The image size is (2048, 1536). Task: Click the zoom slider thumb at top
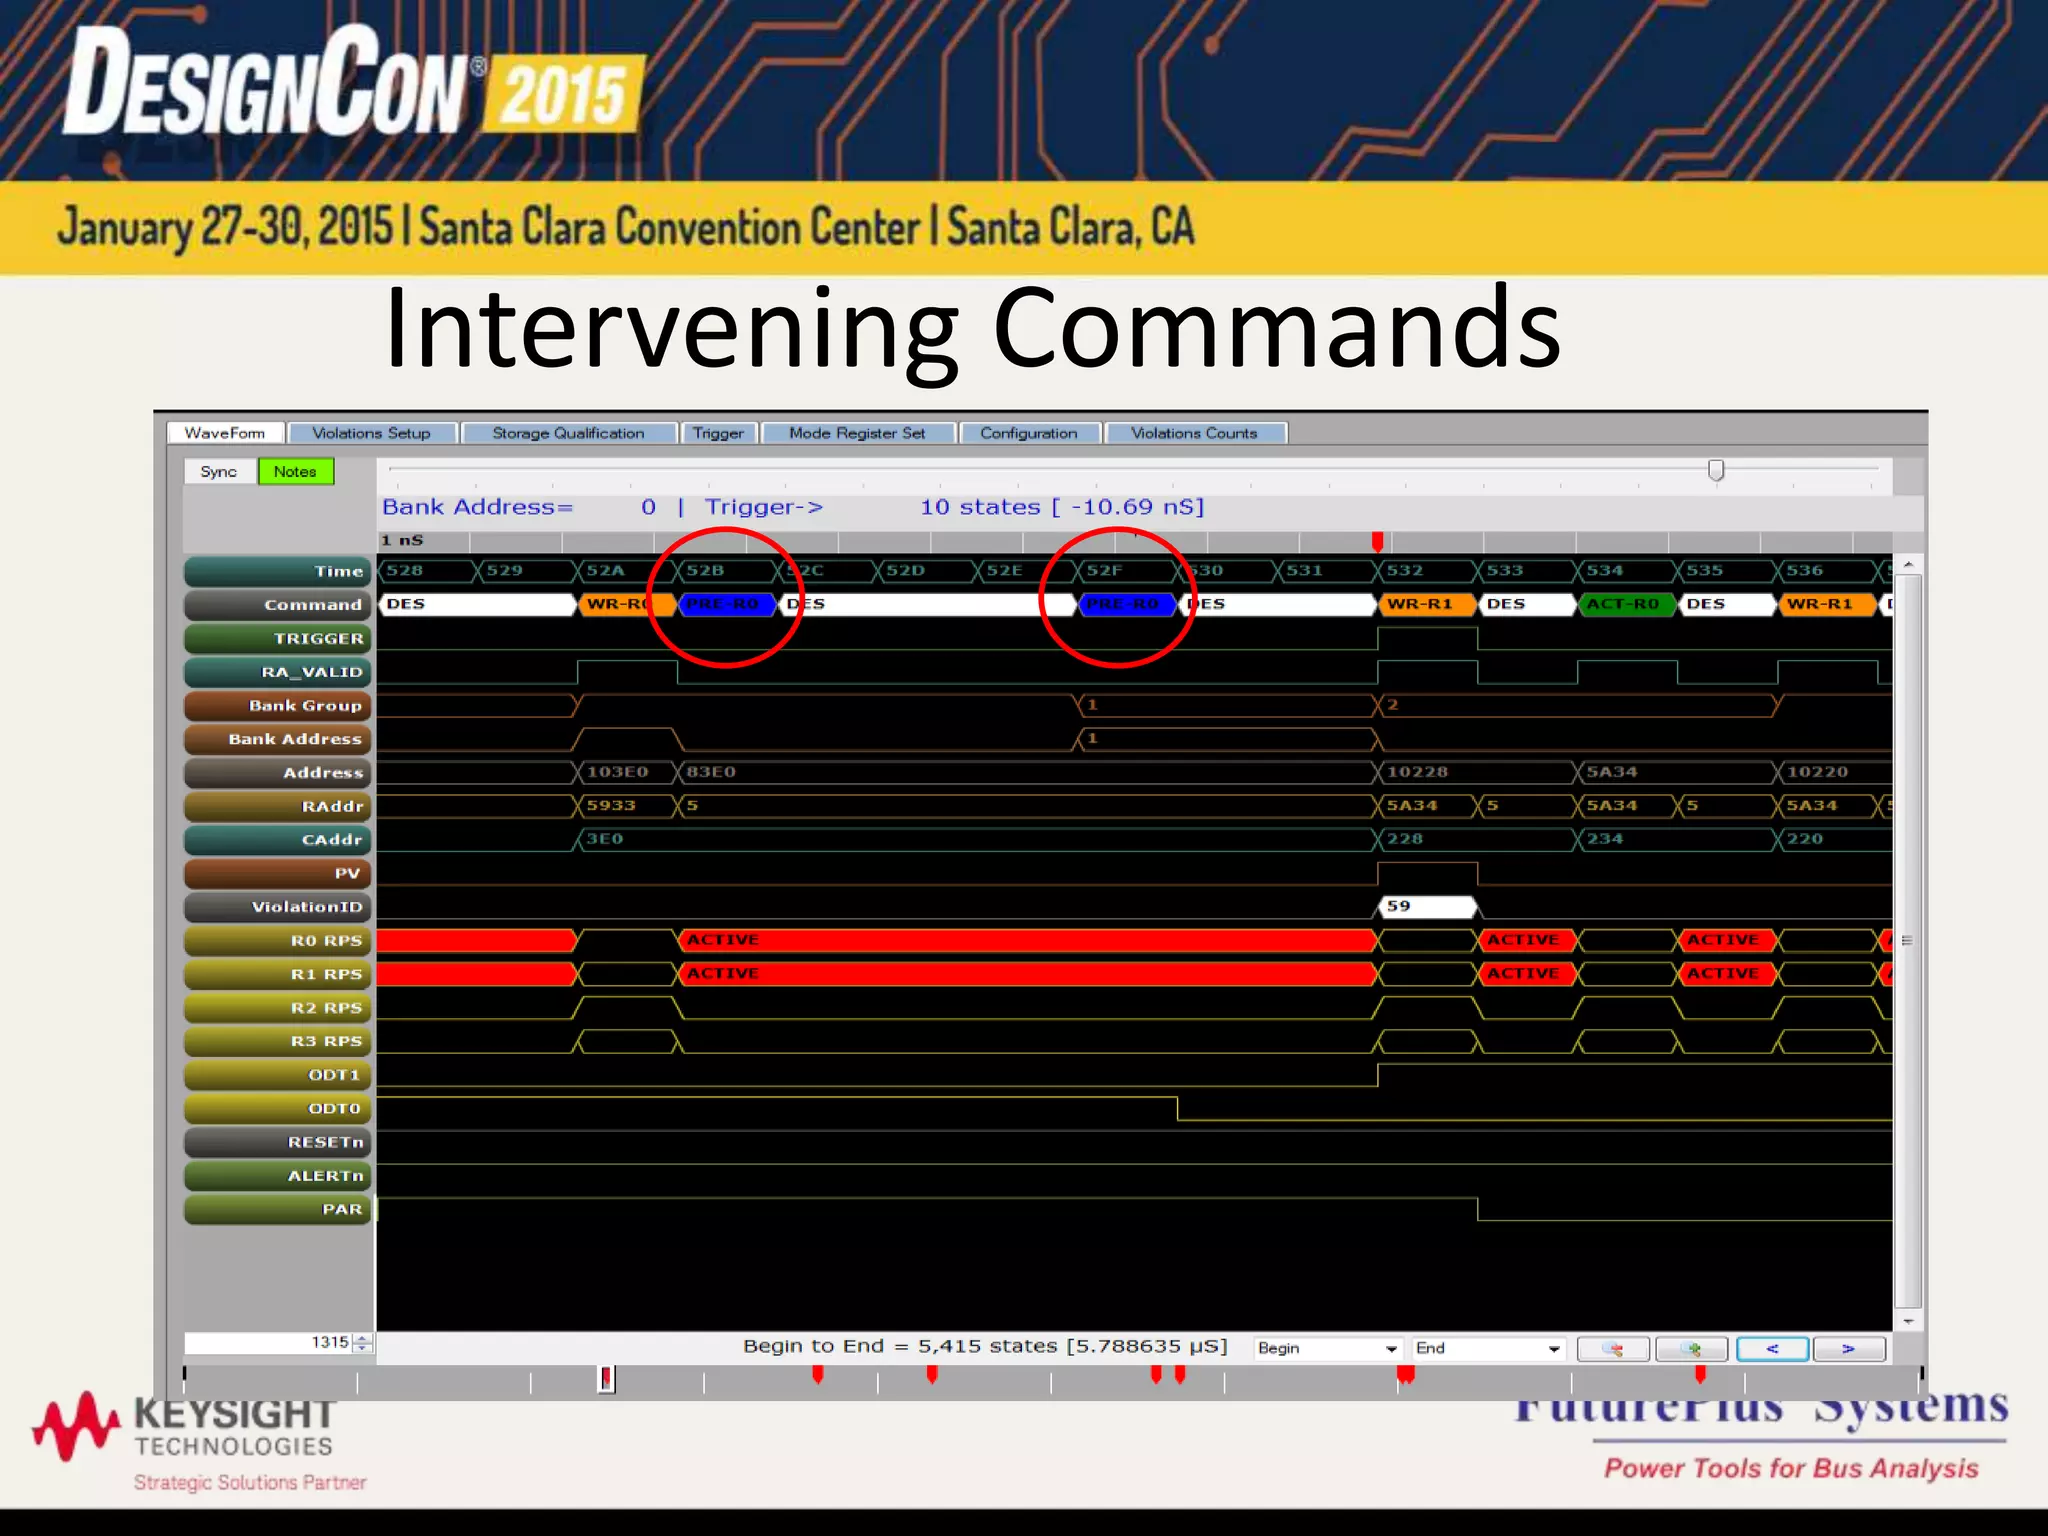point(1716,470)
